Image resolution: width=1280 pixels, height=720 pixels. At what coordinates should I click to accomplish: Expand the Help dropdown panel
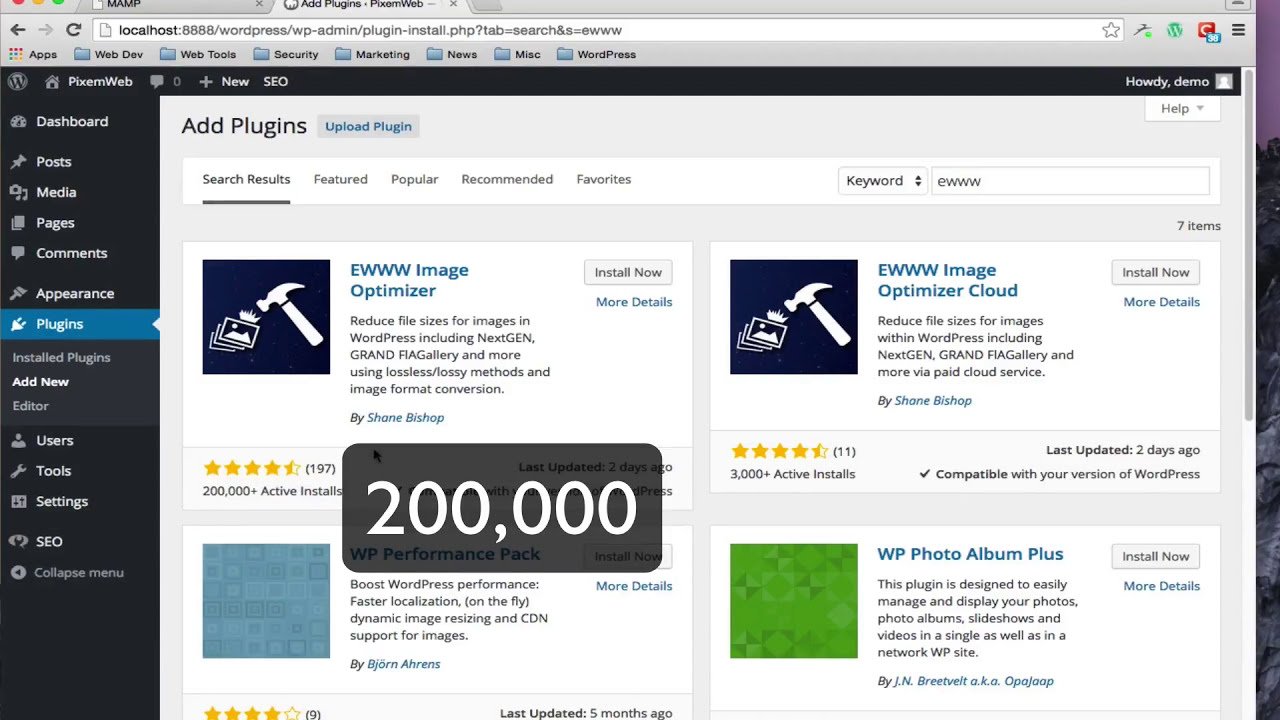click(1184, 108)
